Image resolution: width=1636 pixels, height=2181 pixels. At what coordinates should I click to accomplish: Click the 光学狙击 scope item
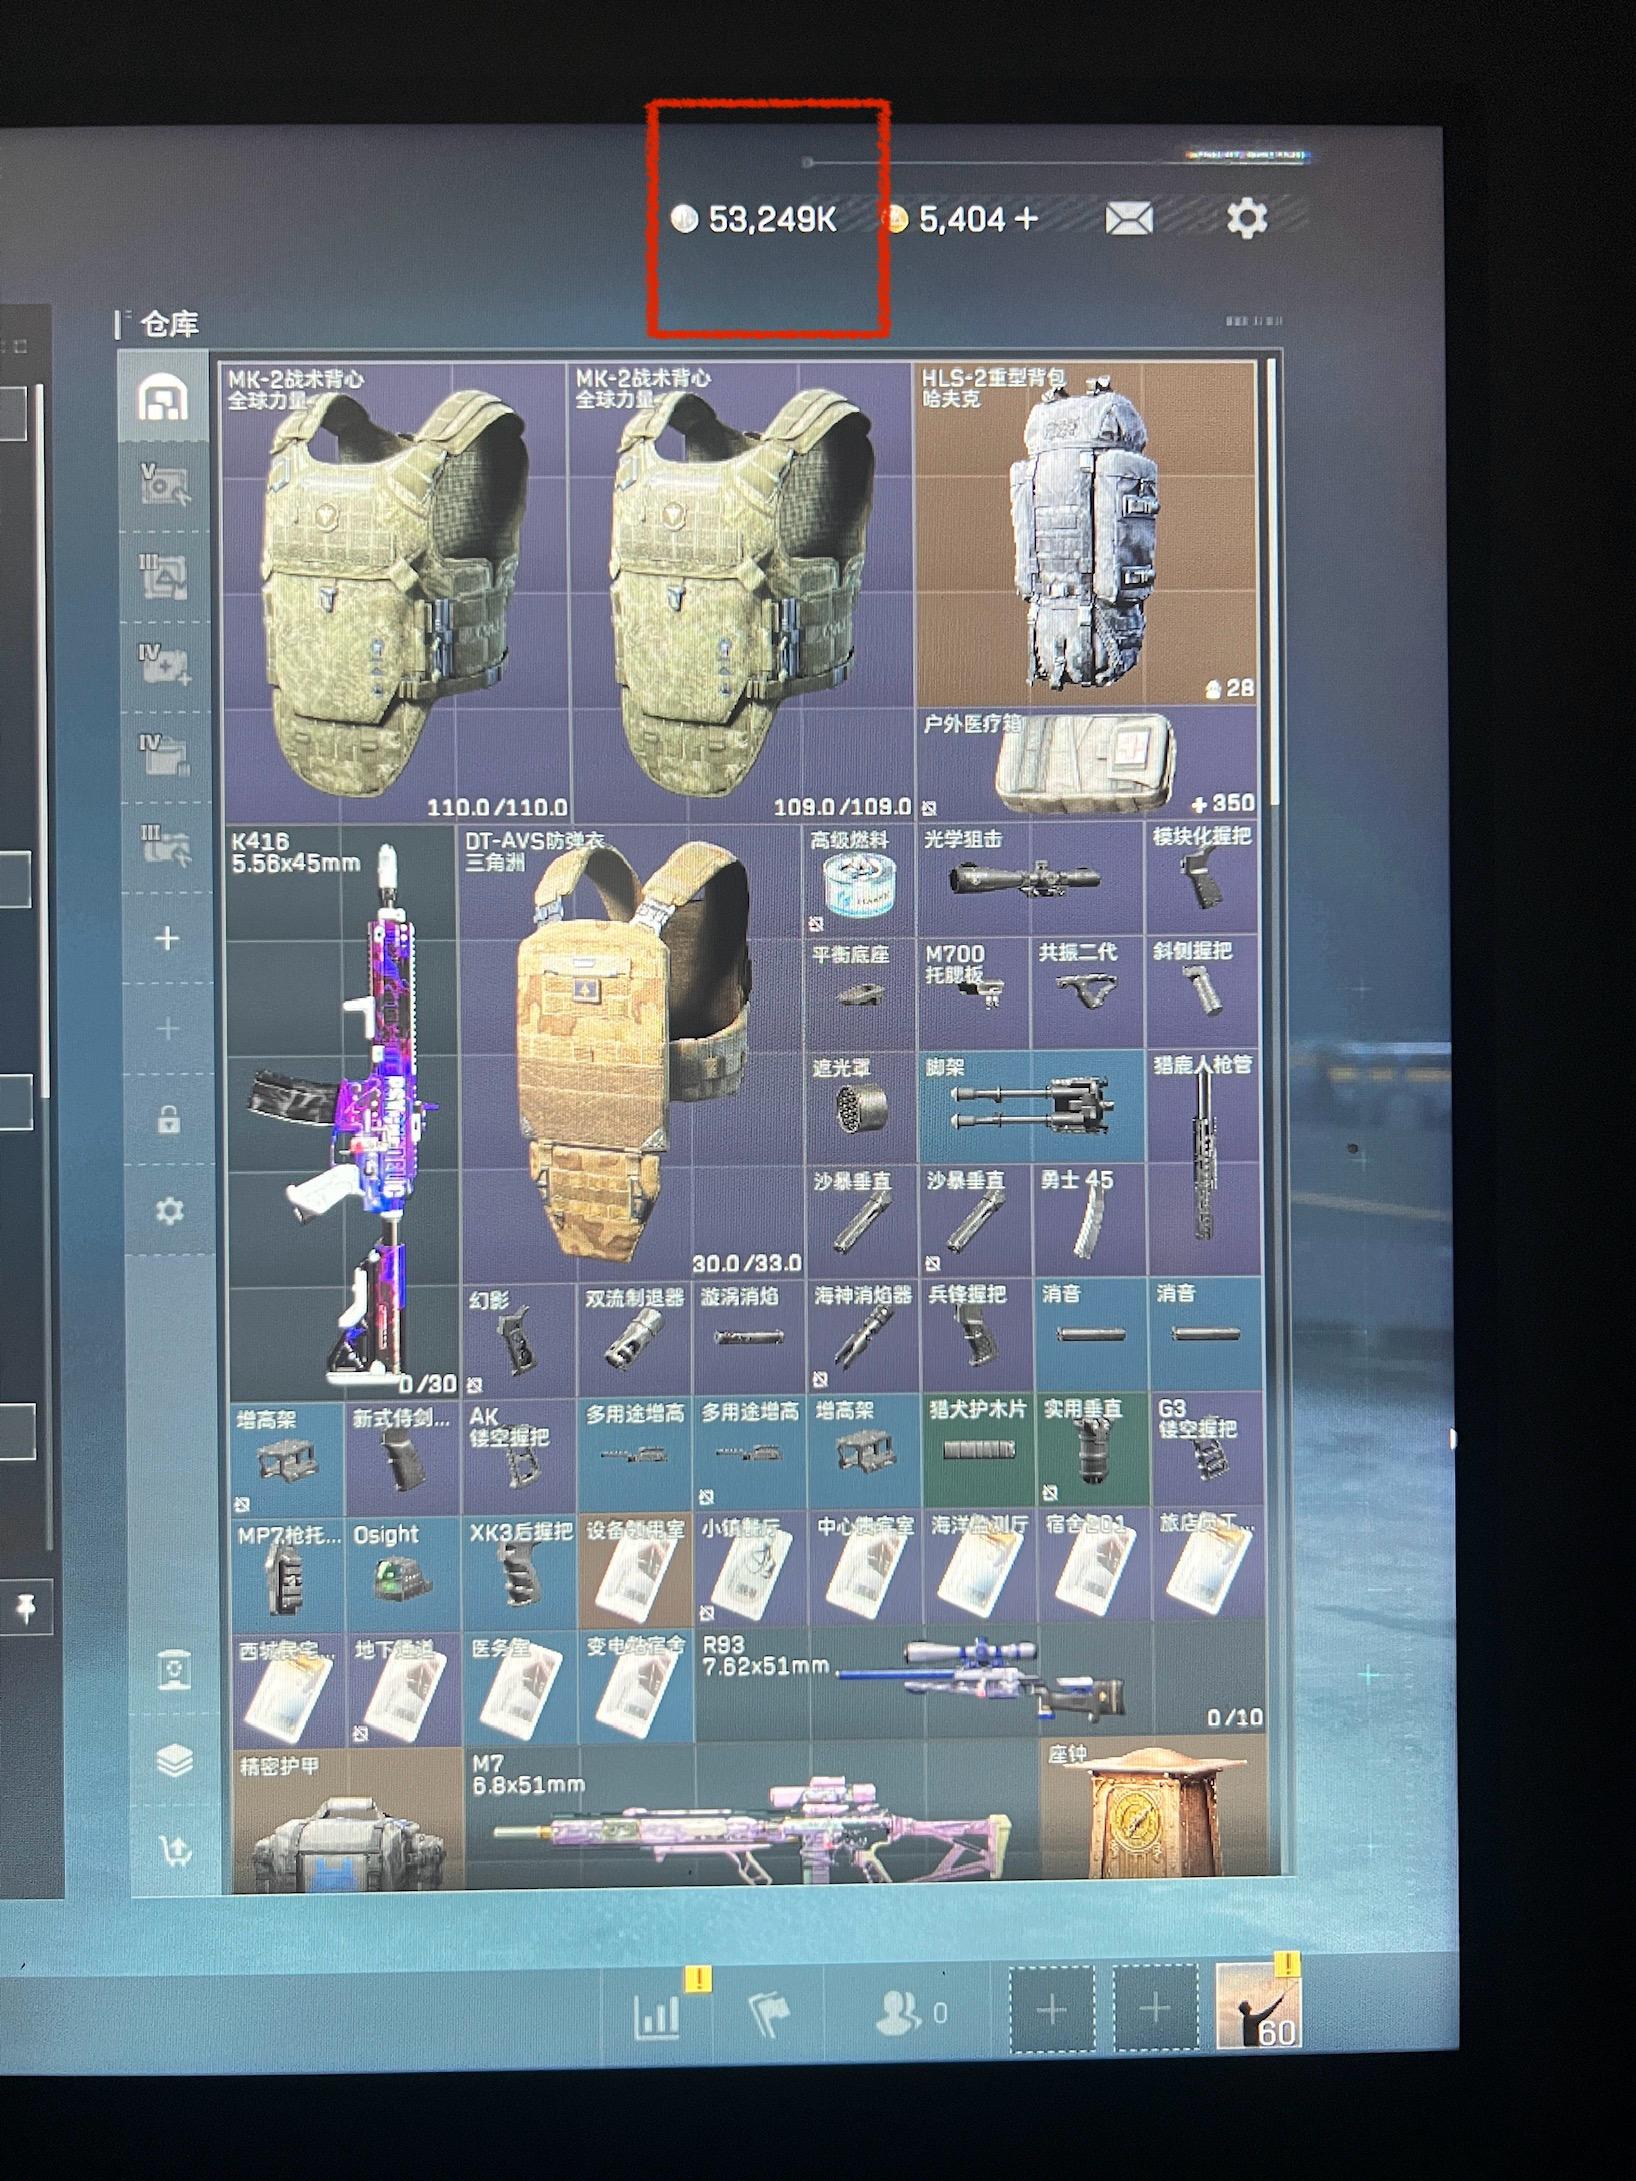point(1029,881)
